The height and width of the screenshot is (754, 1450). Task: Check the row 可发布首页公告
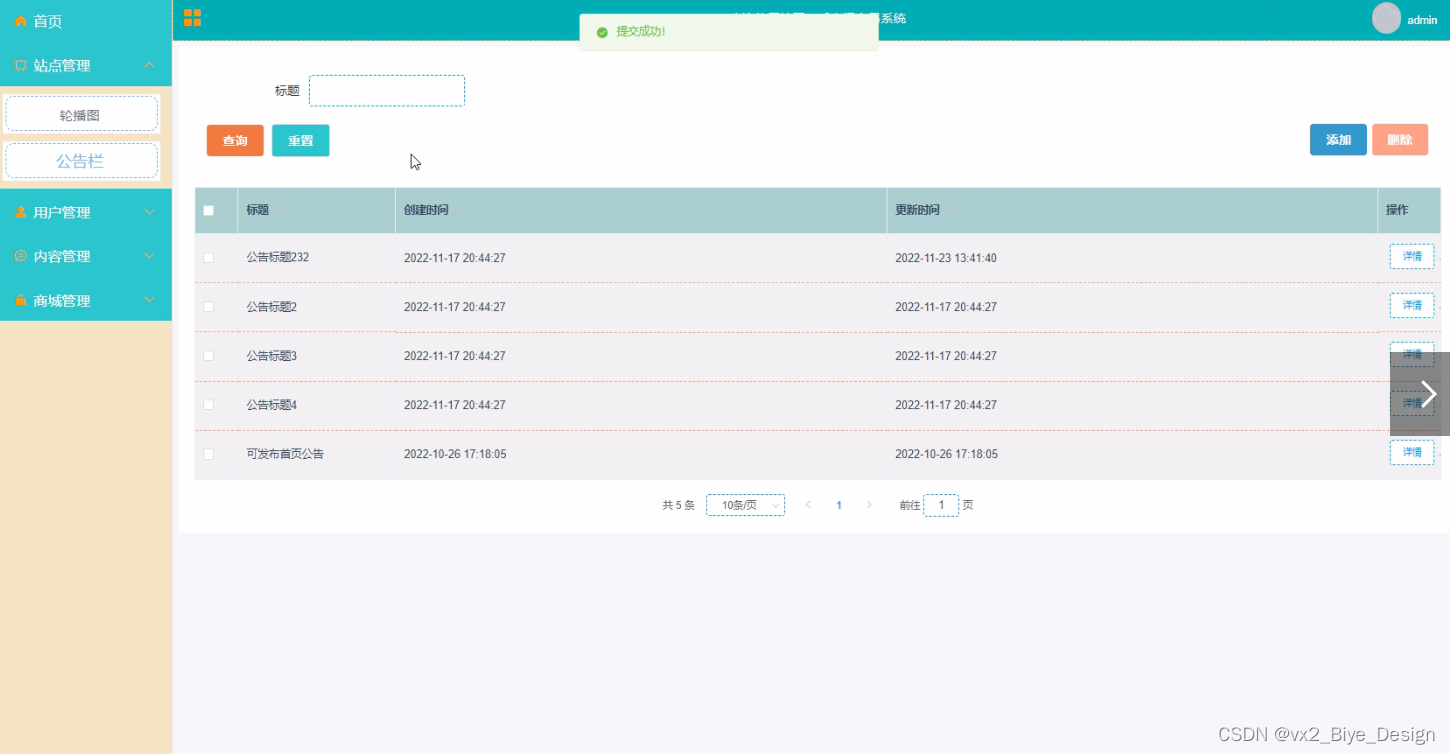[x=209, y=454]
